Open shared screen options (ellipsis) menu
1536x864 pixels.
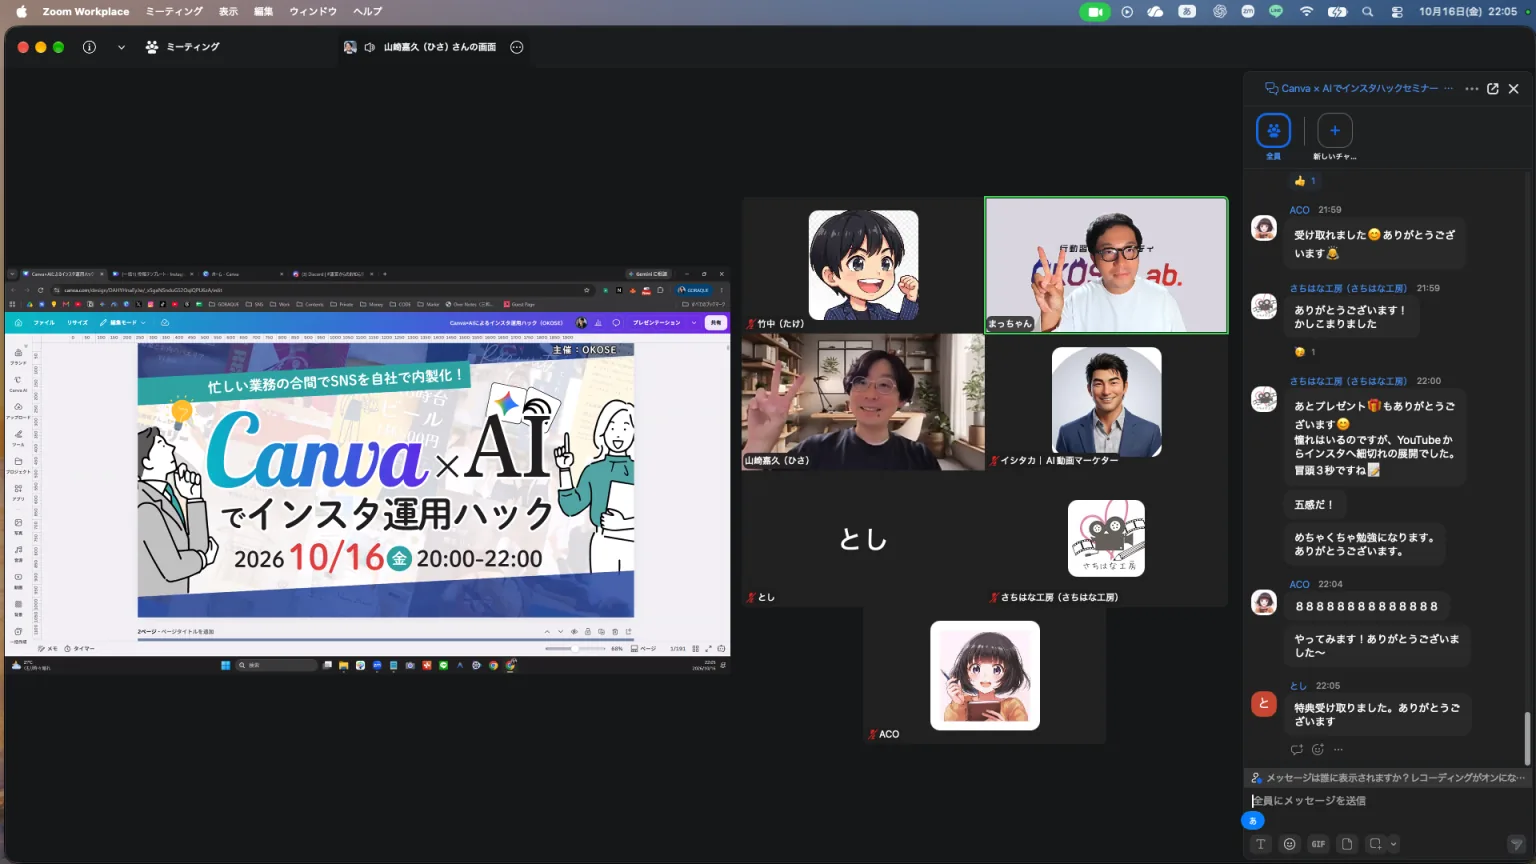[x=517, y=47]
